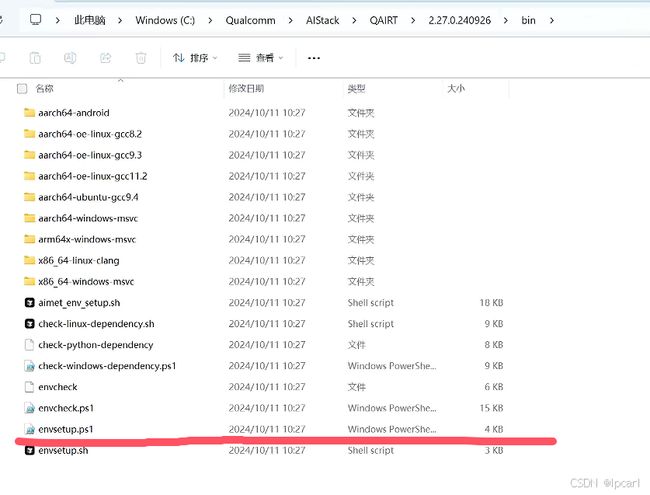This screenshot has width=650, height=495.
Task: Click the modified date of arm64x-windows-msvc
Action: (x=267, y=239)
